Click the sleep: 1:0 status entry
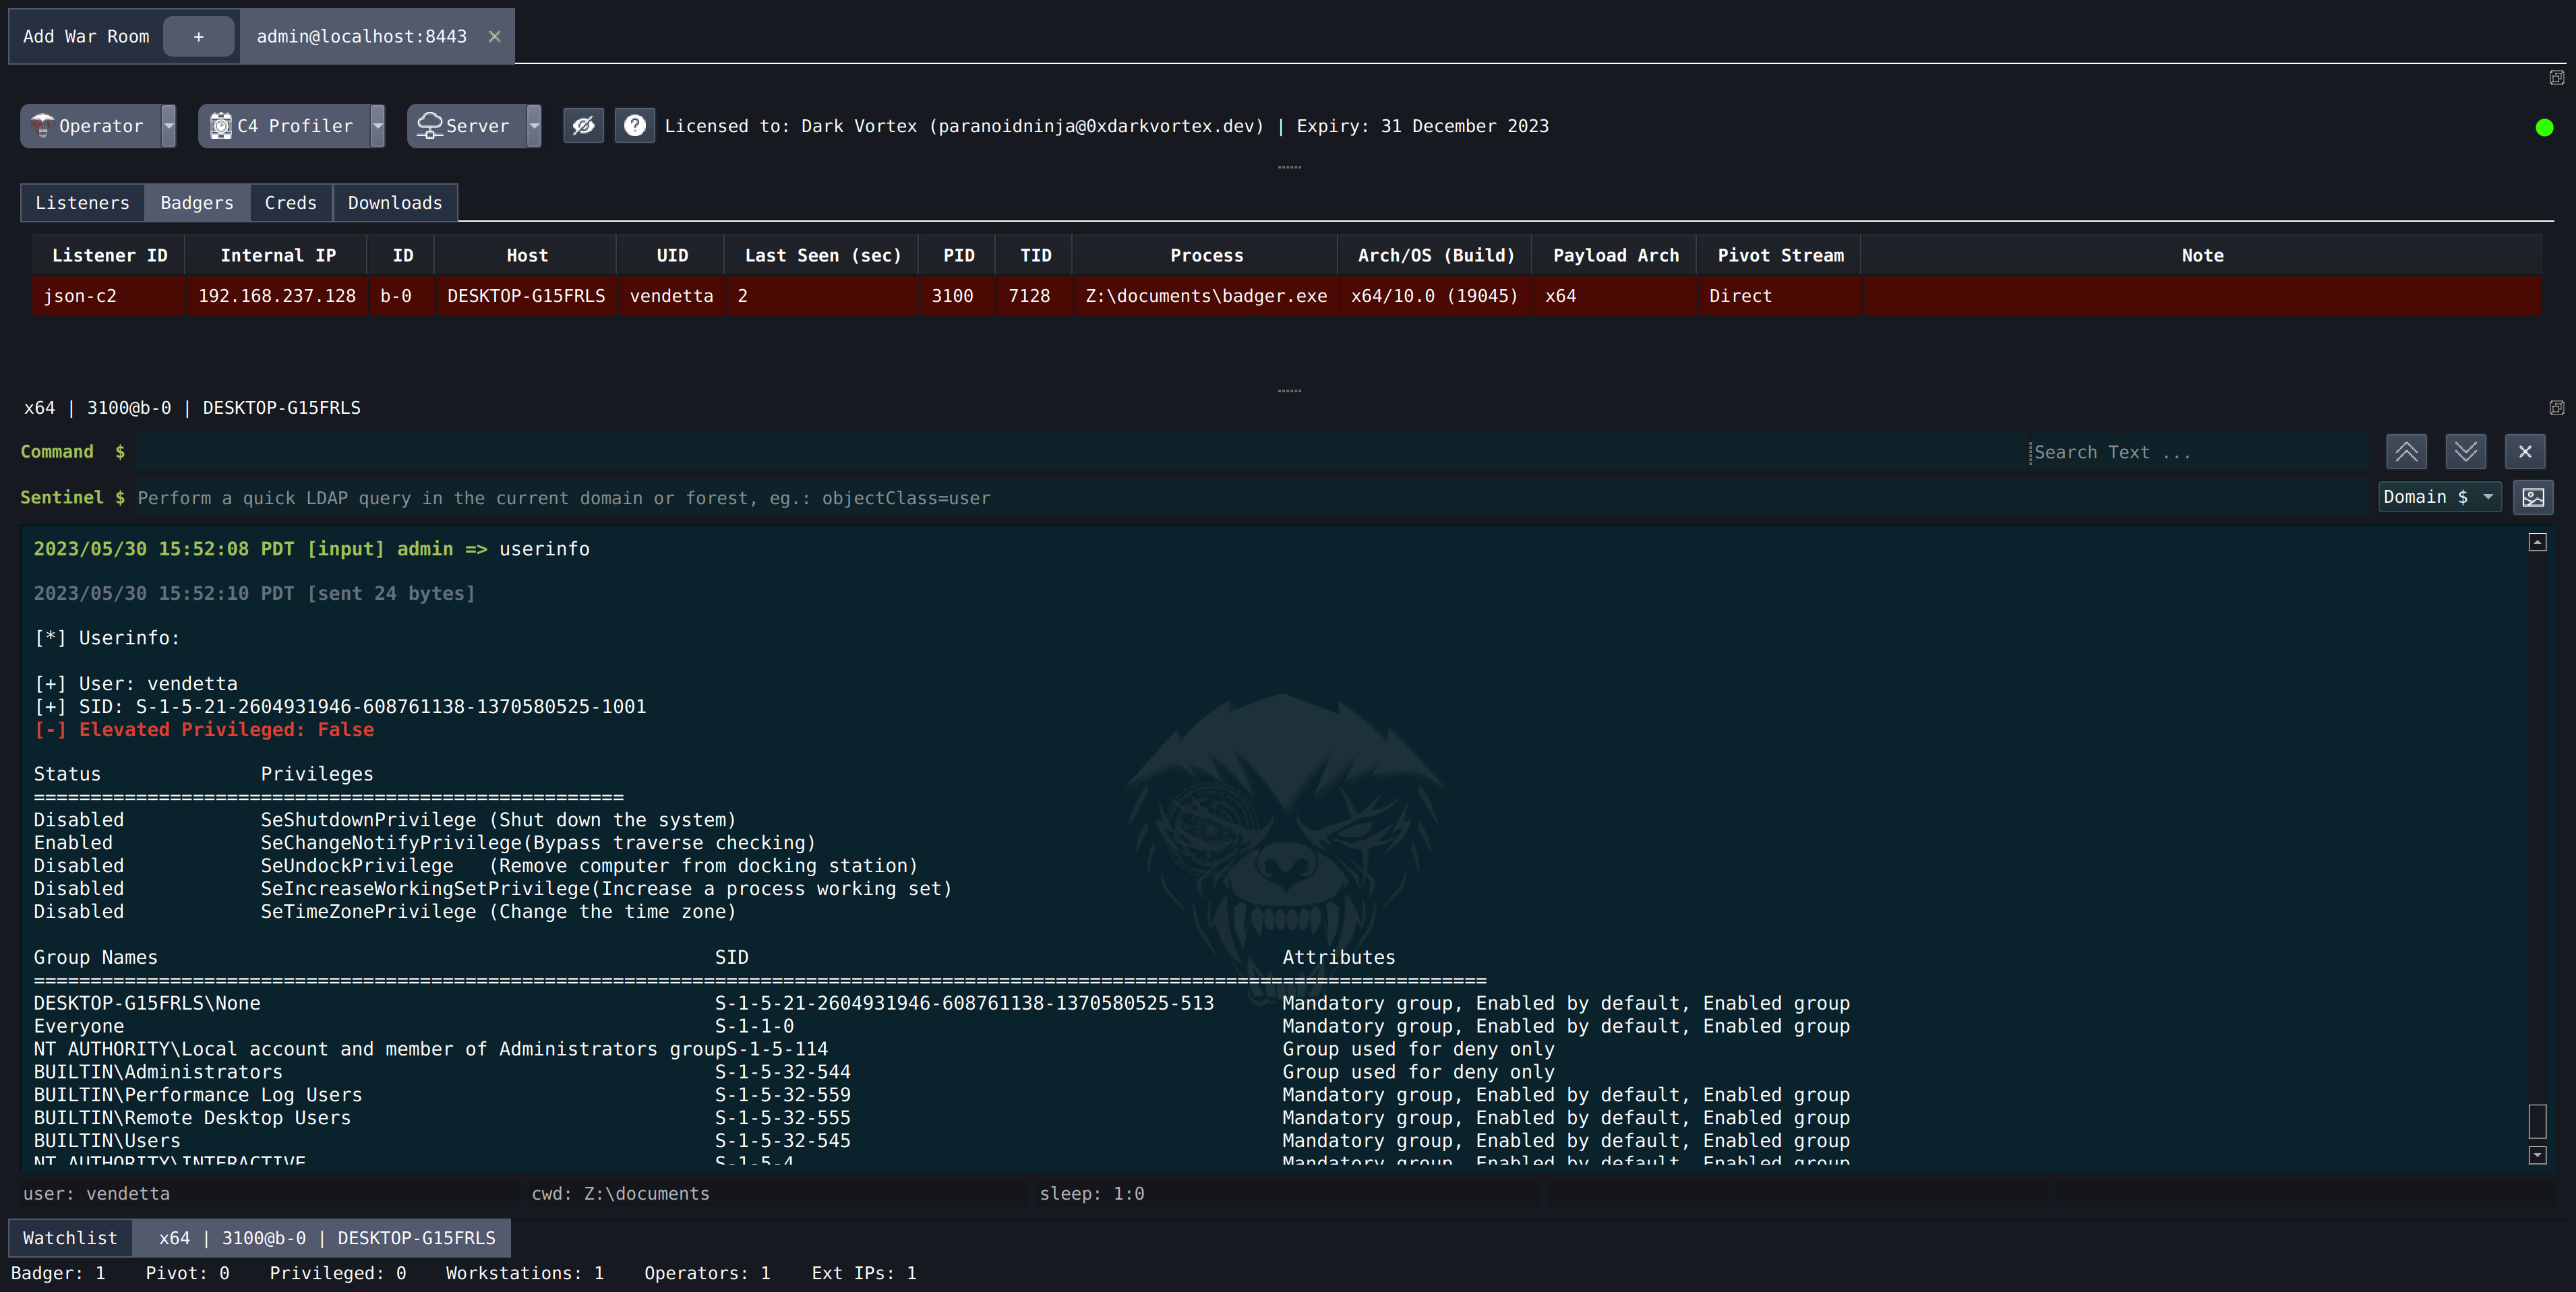Viewport: 2576px width, 1292px height. coord(1092,1194)
